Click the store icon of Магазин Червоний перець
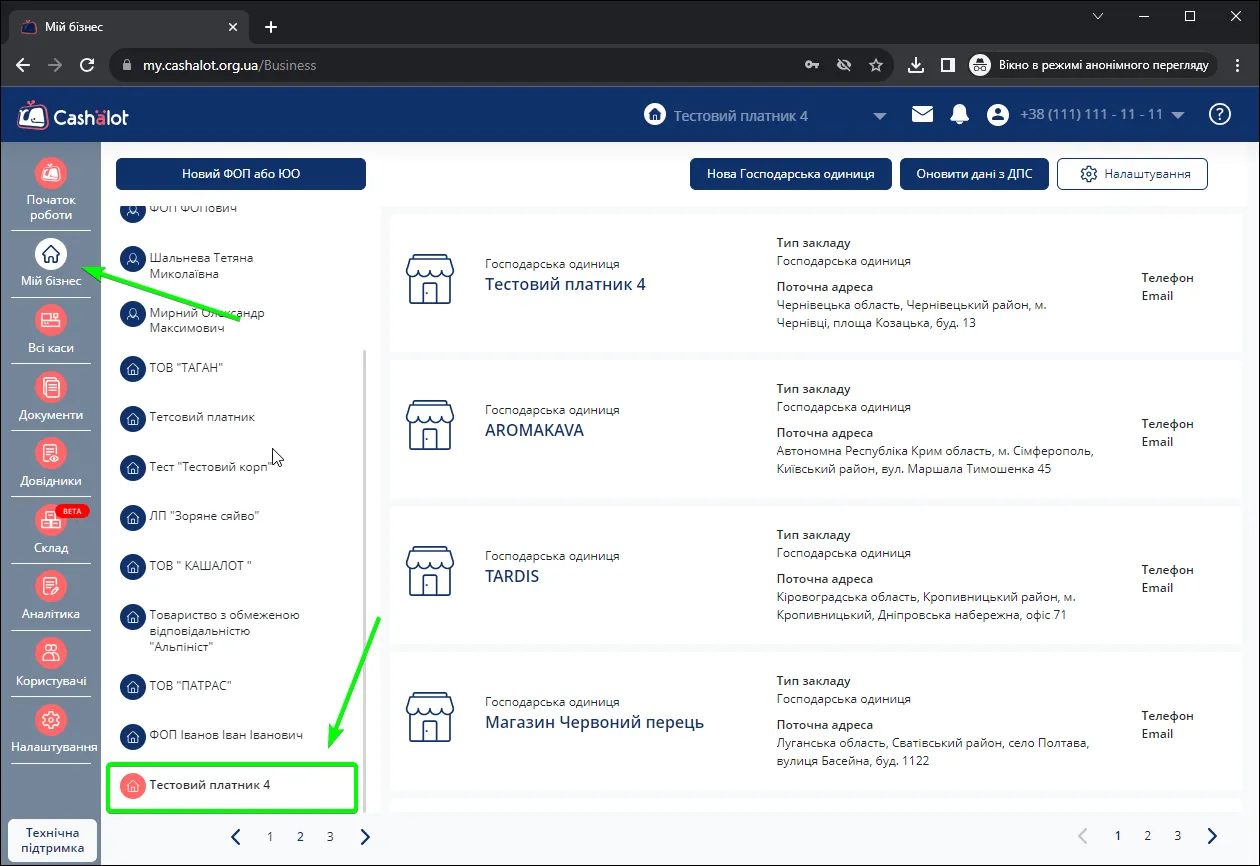This screenshot has width=1260, height=866. 430,717
